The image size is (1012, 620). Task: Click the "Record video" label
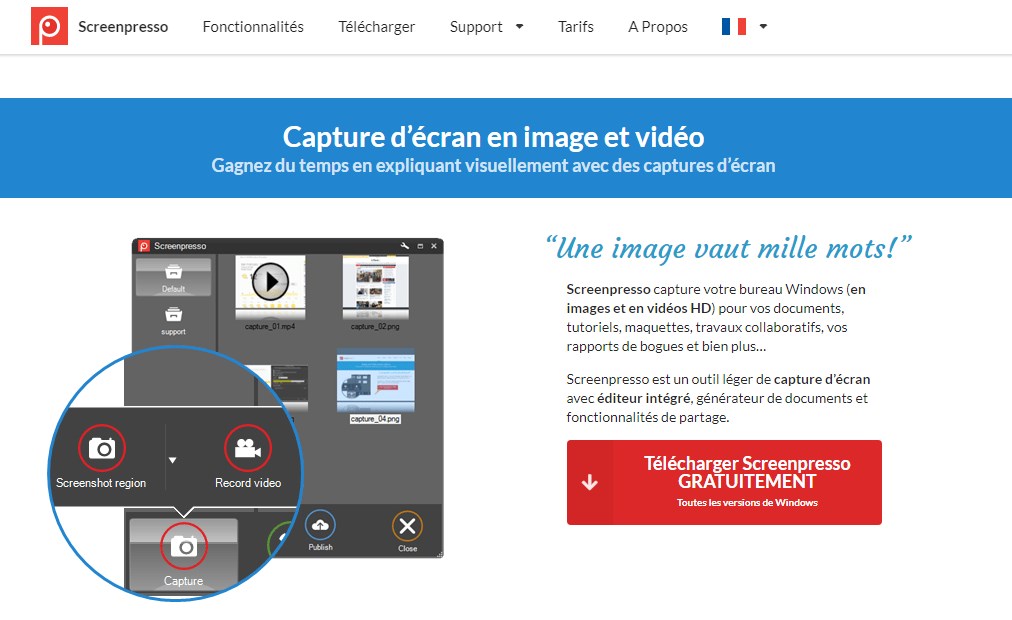248,483
